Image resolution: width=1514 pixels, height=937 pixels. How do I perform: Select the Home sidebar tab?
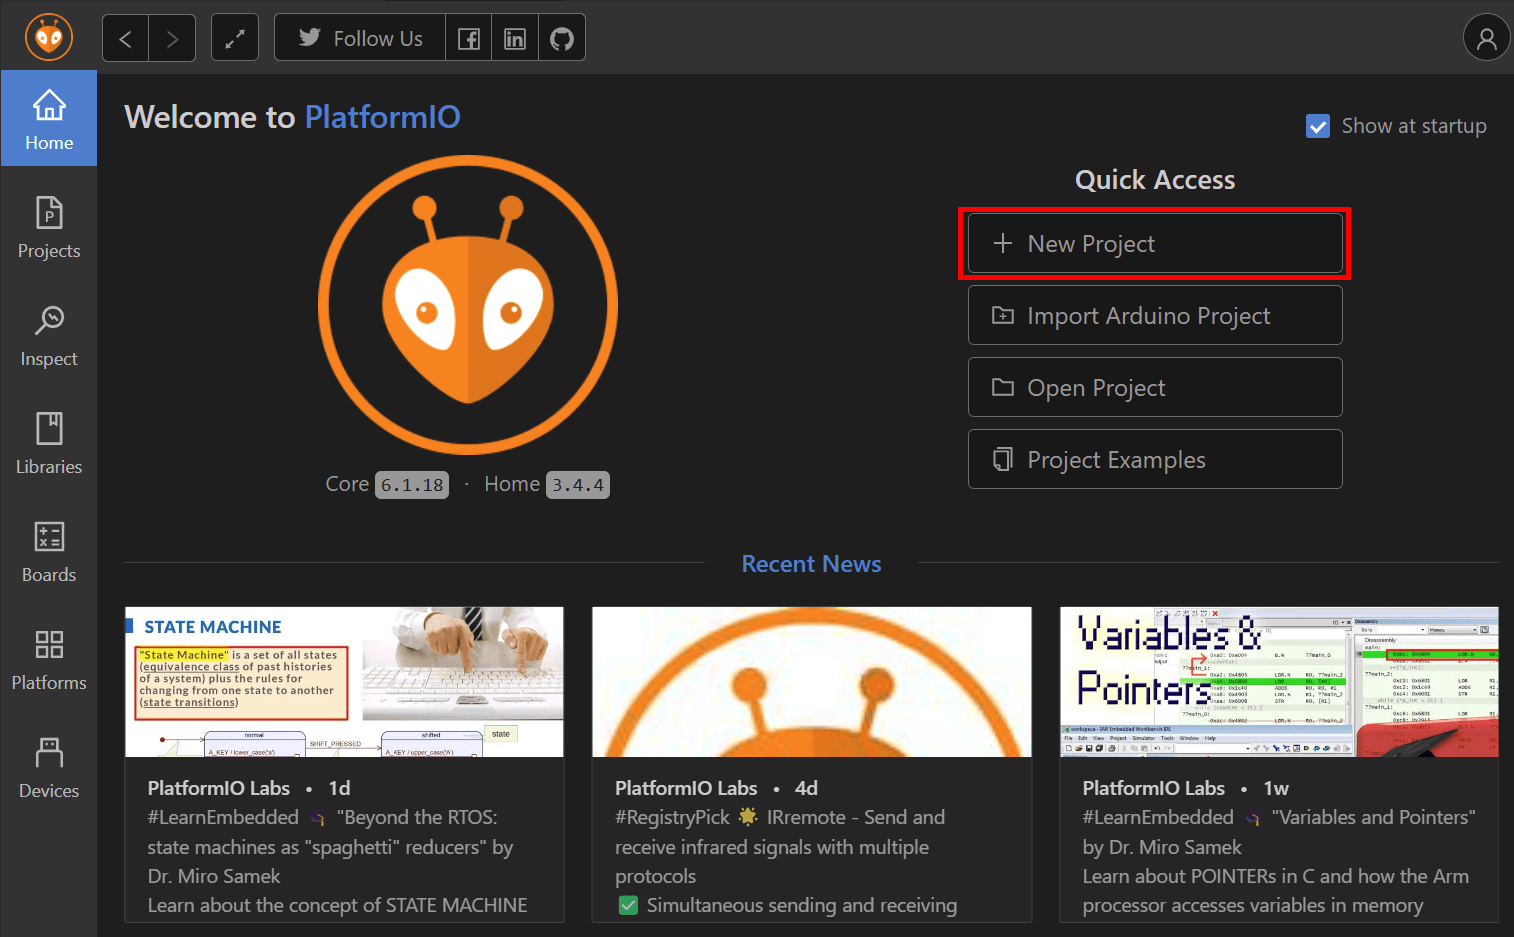point(49,118)
